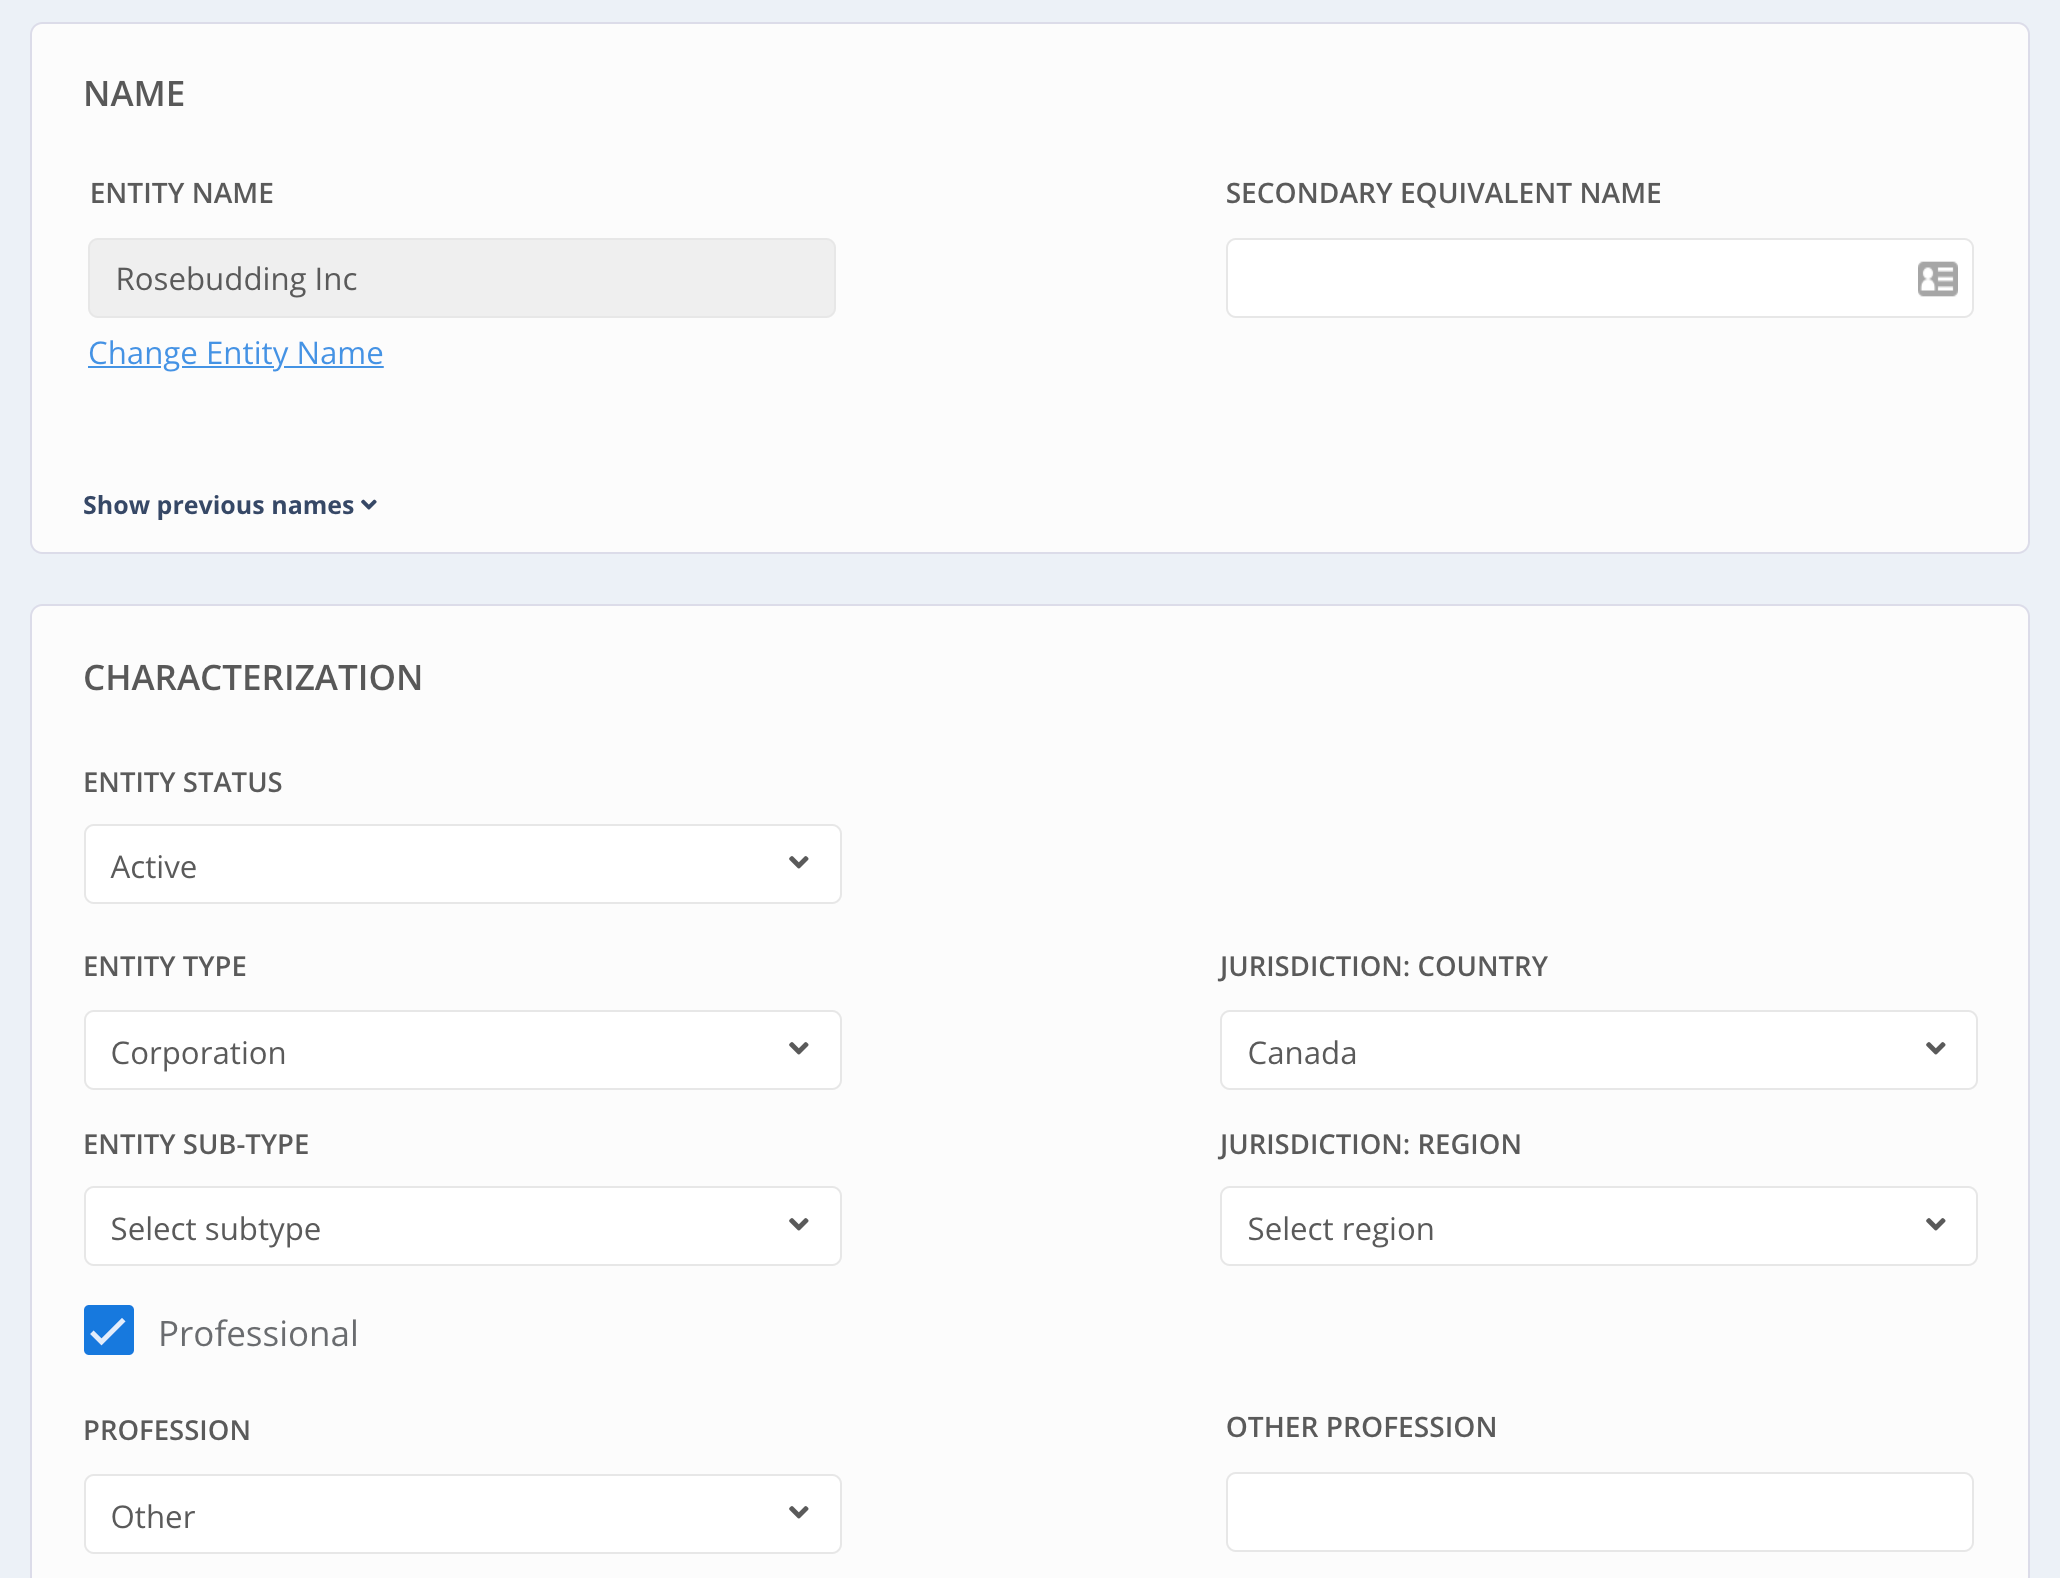The width and height of the screenshot is (2060, 1578).
Task: Click the Other Profession input field
Action: pyautogui.click(x=1599, y=1513)
